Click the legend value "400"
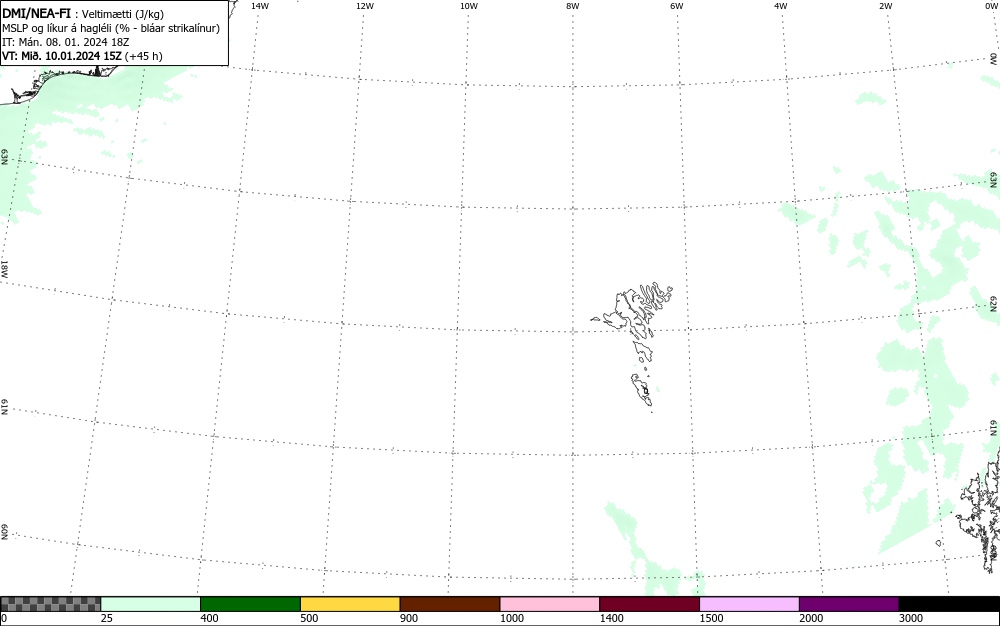Viewport: 1000px width, 626px height. [x=209, y=618]
